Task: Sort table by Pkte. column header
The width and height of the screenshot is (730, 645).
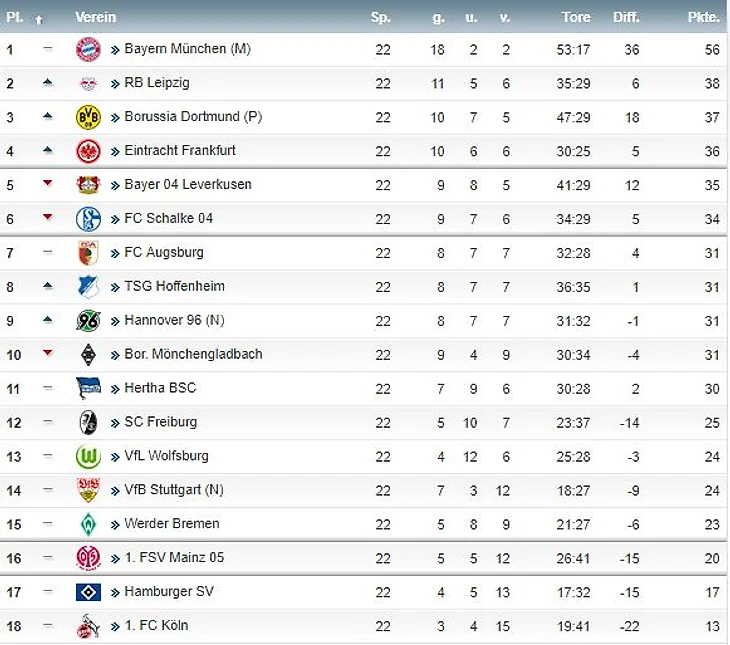Action: coord(703,17)
